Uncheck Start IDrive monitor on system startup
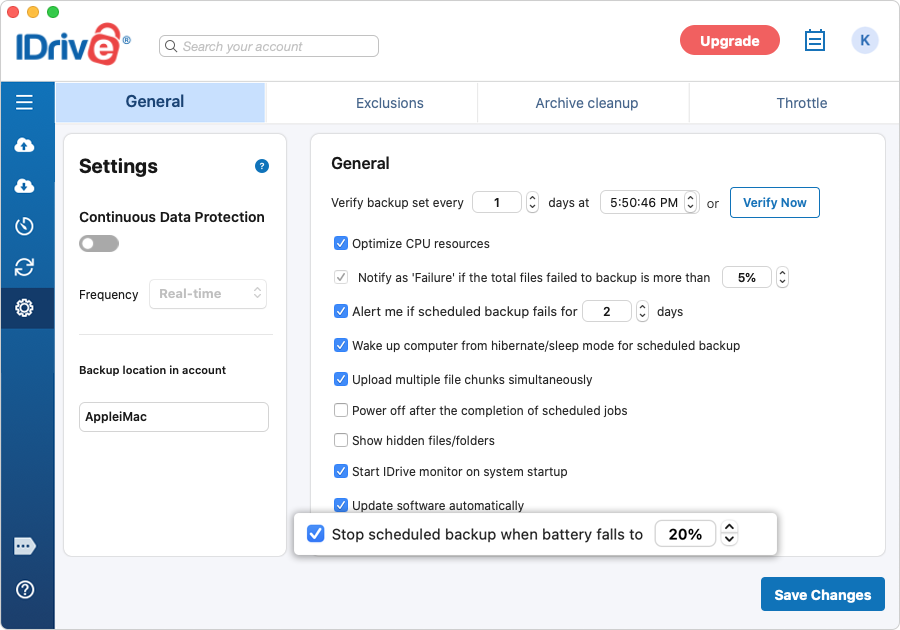Viewport: 900px width, 630px height. coord(340,472)
